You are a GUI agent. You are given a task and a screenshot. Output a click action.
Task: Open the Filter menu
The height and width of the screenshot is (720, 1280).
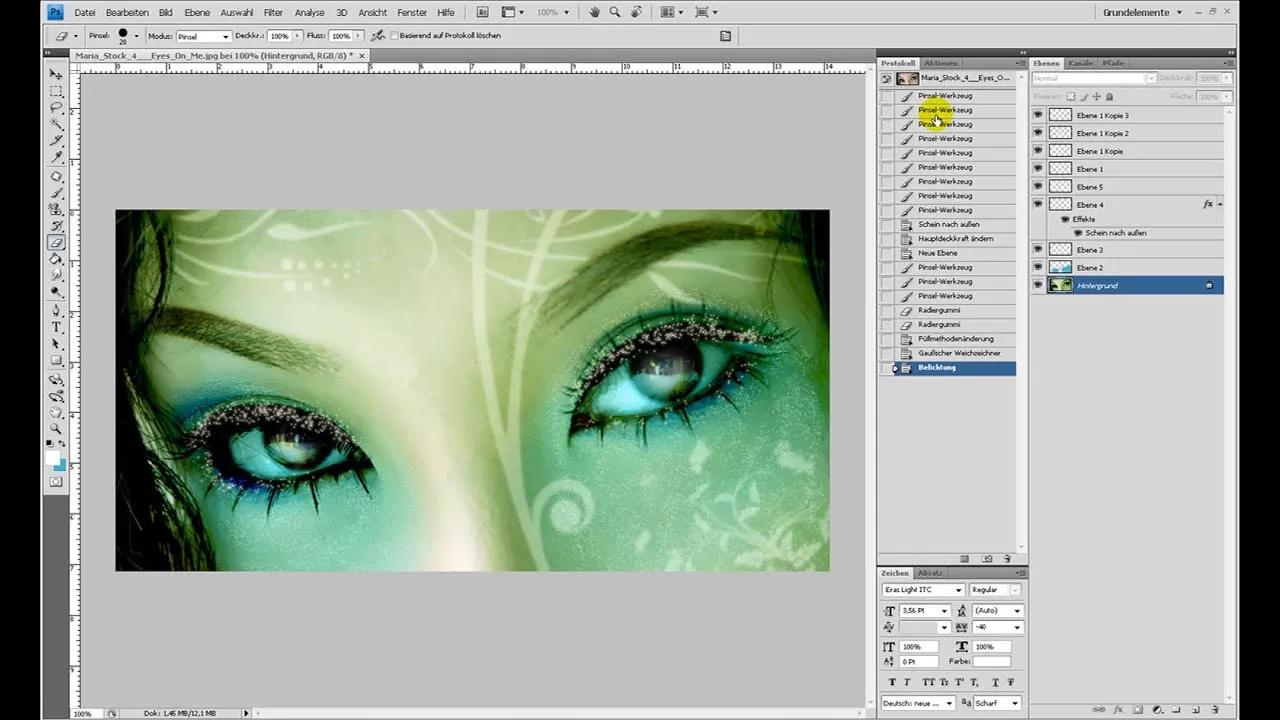273,12
